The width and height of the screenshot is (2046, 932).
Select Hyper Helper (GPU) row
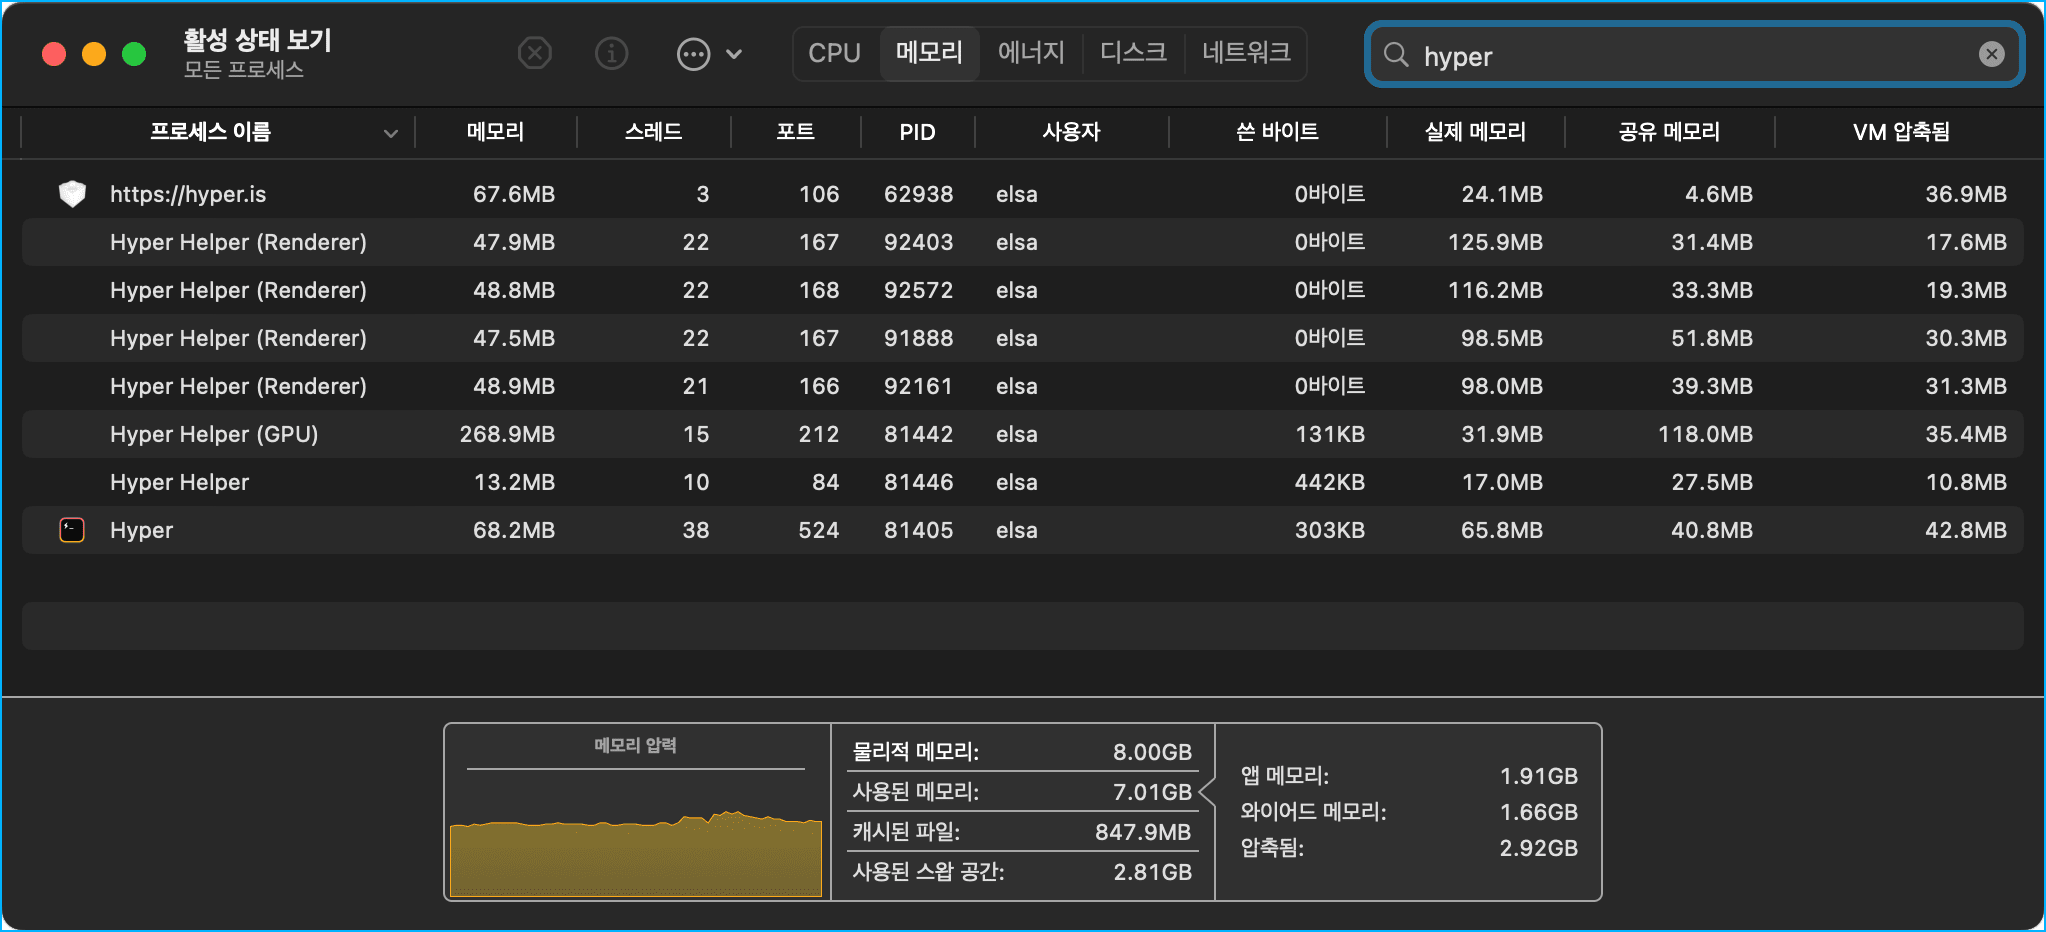coord(1023,434)
